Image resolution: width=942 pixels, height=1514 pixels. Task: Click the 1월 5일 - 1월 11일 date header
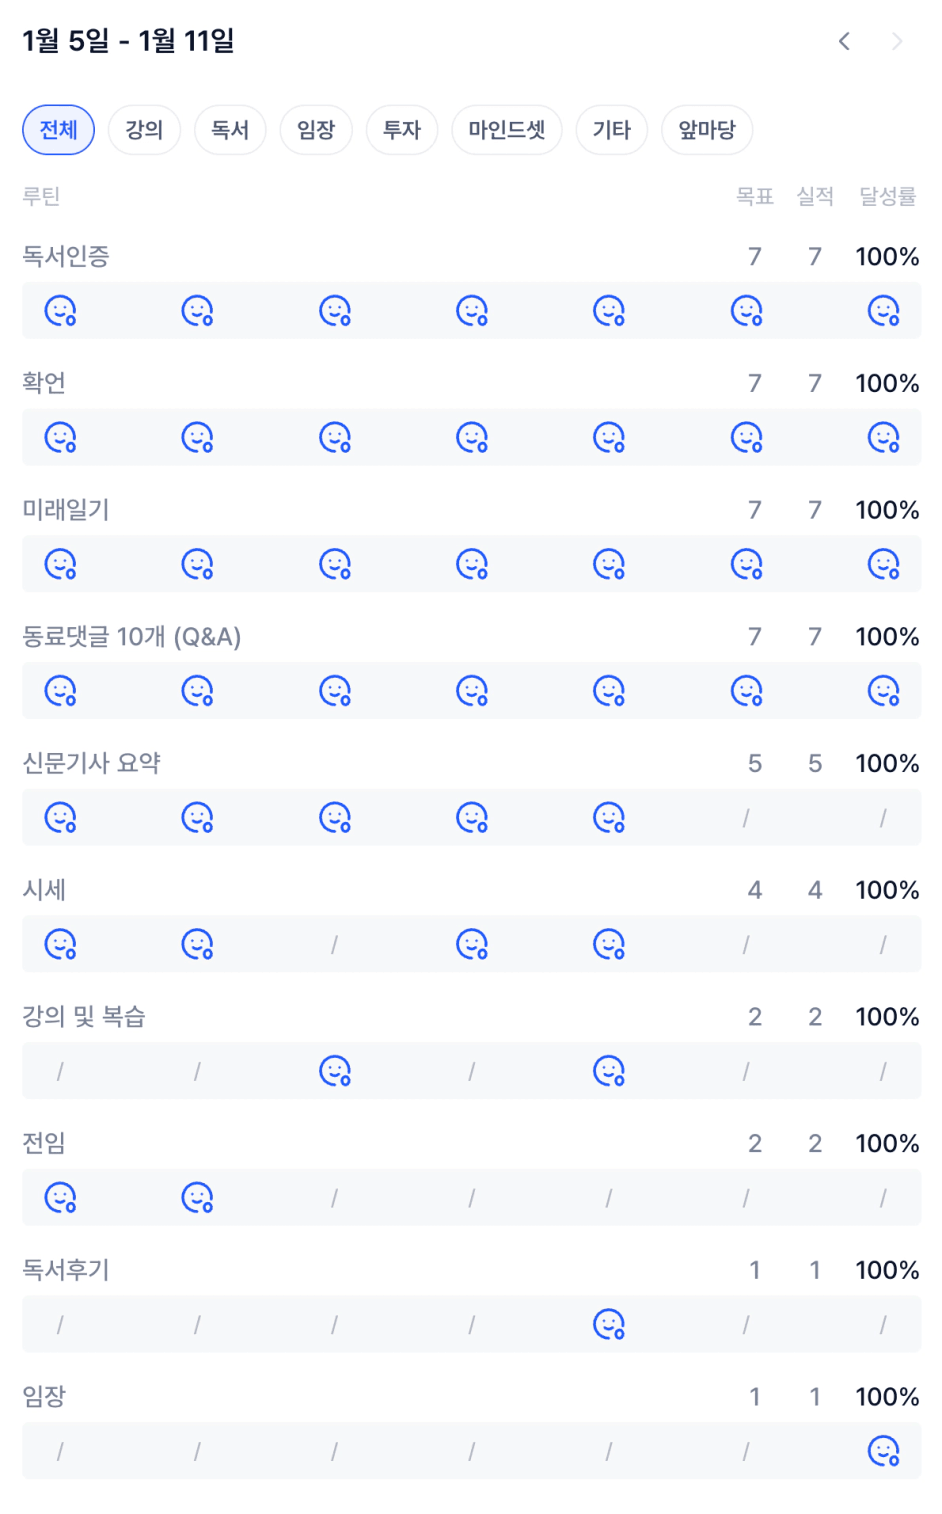point(128,41)
